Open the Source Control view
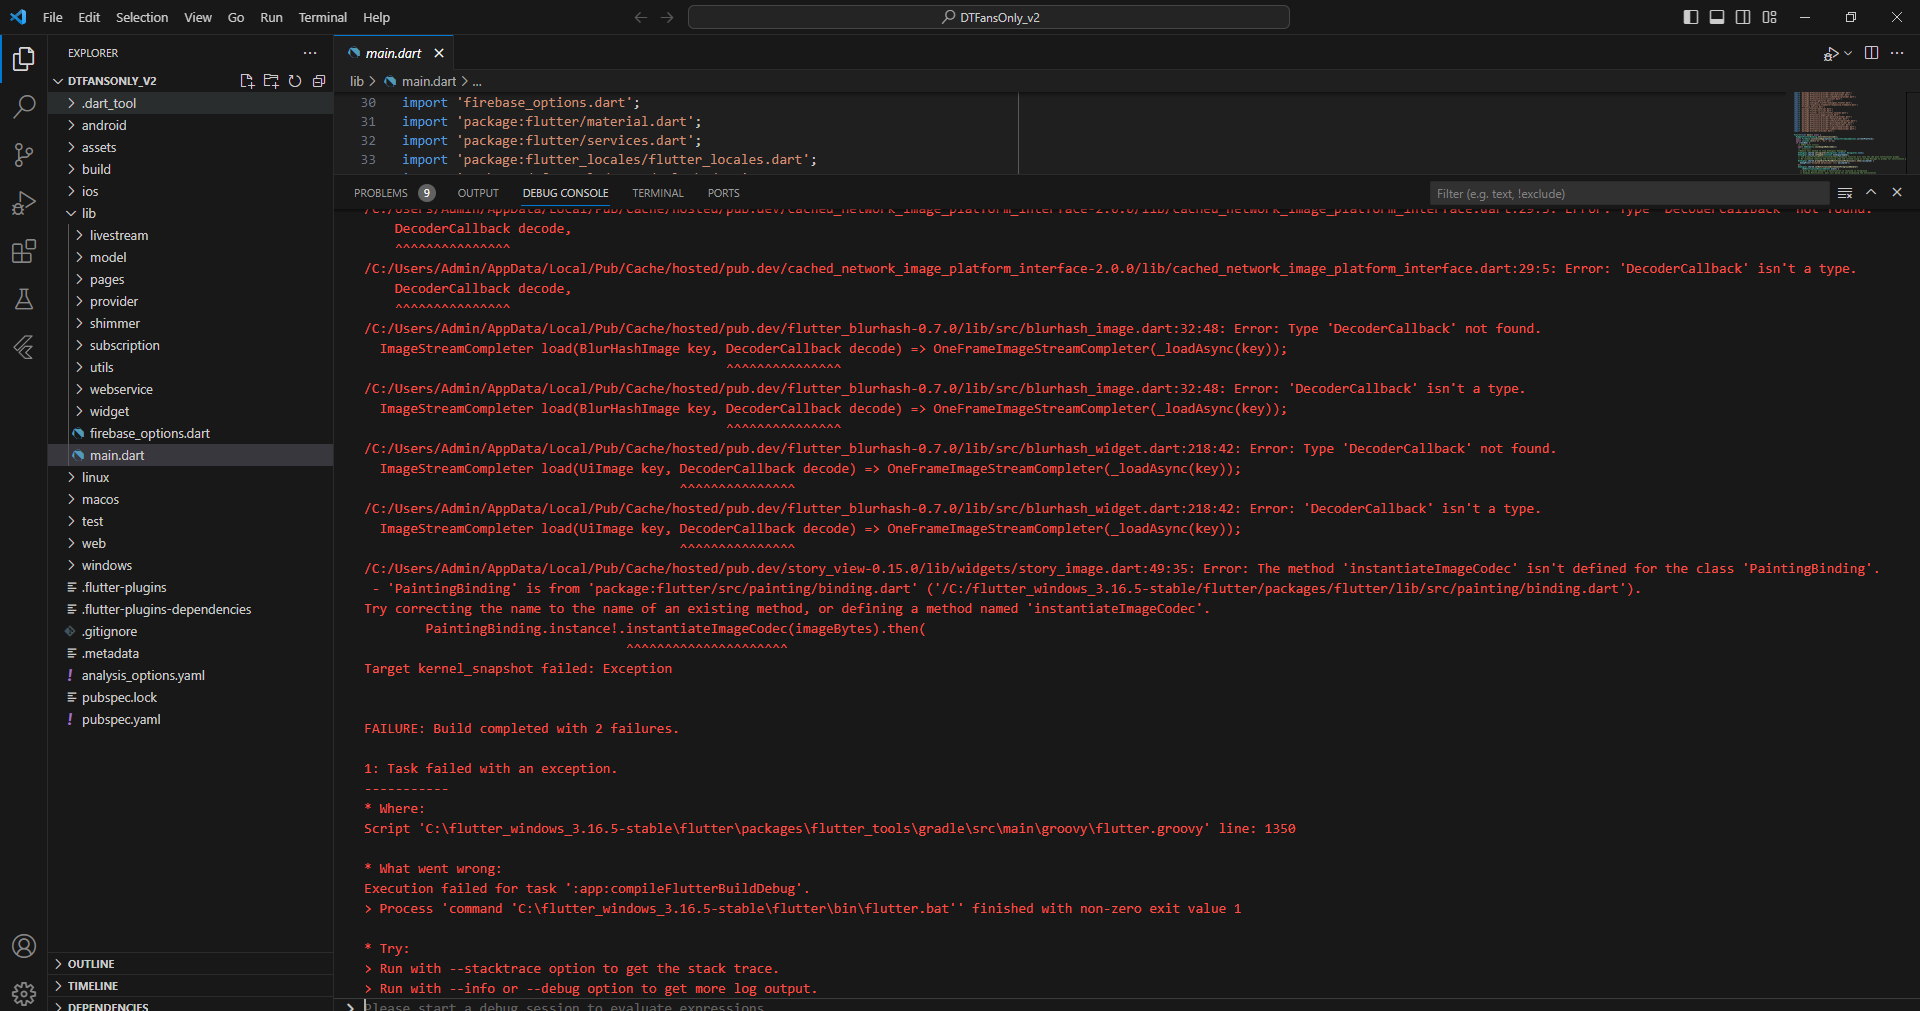The width and height of the screenshot is (1920, 1011). tap(24, 154)
